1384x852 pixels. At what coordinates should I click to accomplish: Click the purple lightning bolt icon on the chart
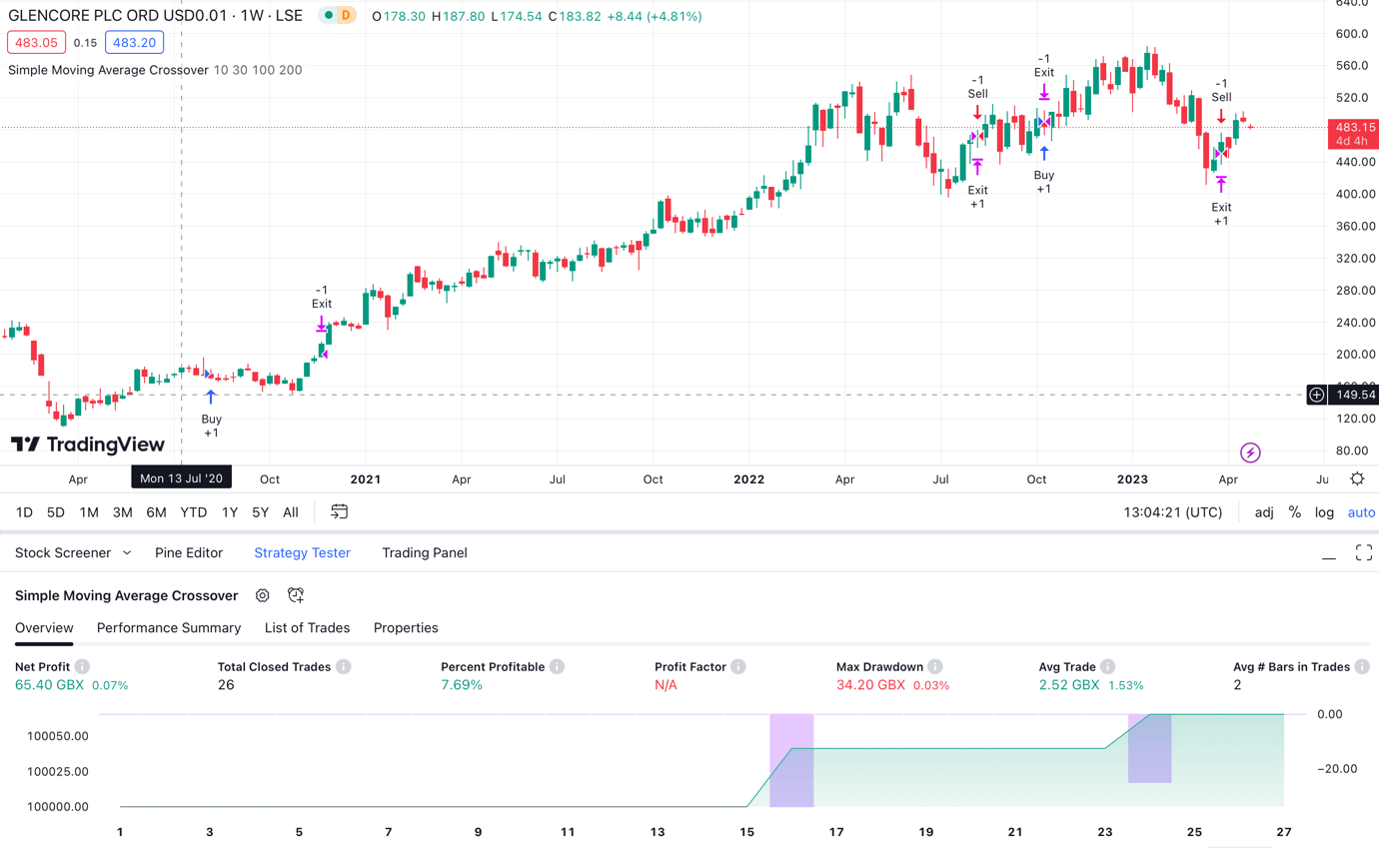1250,453
